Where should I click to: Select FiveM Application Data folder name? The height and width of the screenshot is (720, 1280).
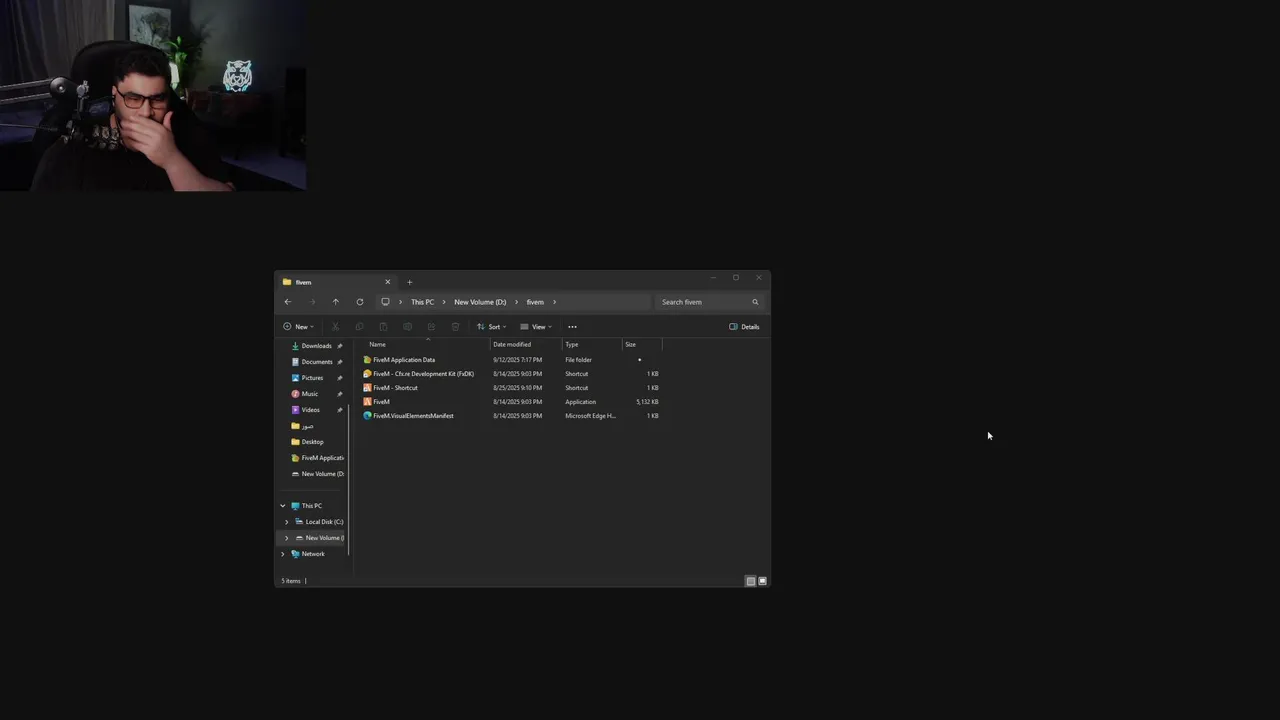point(404,360)
